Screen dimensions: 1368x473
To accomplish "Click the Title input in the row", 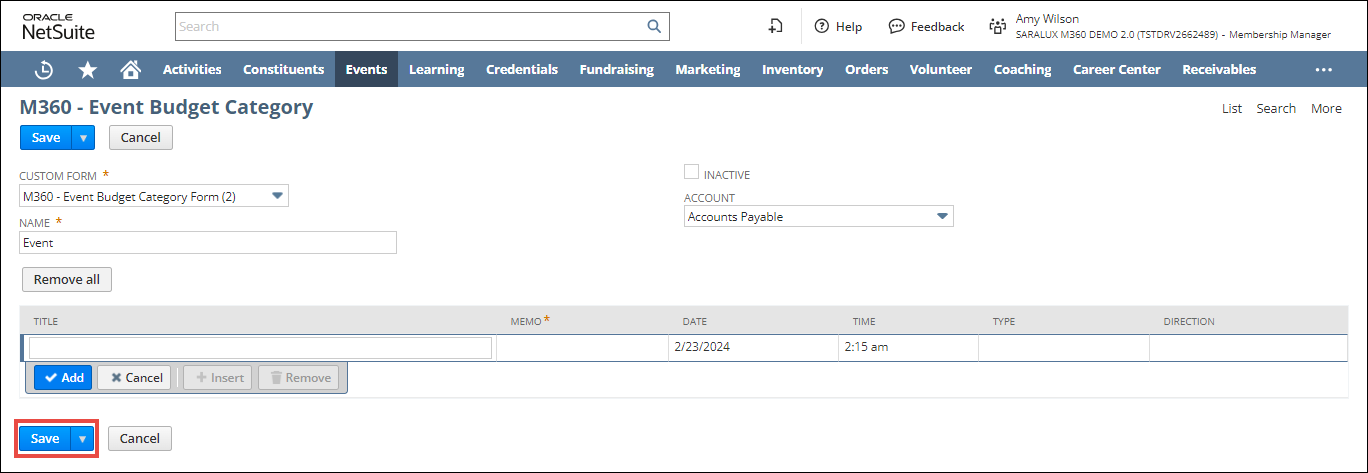I will tap(260, 348).
